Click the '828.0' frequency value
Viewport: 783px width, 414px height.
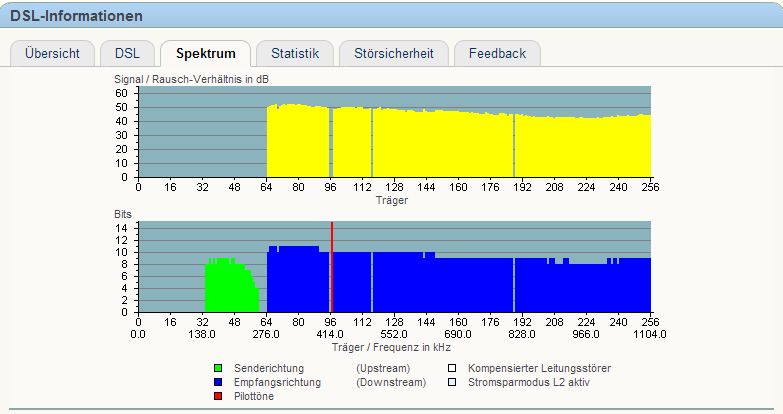(522, 335)
